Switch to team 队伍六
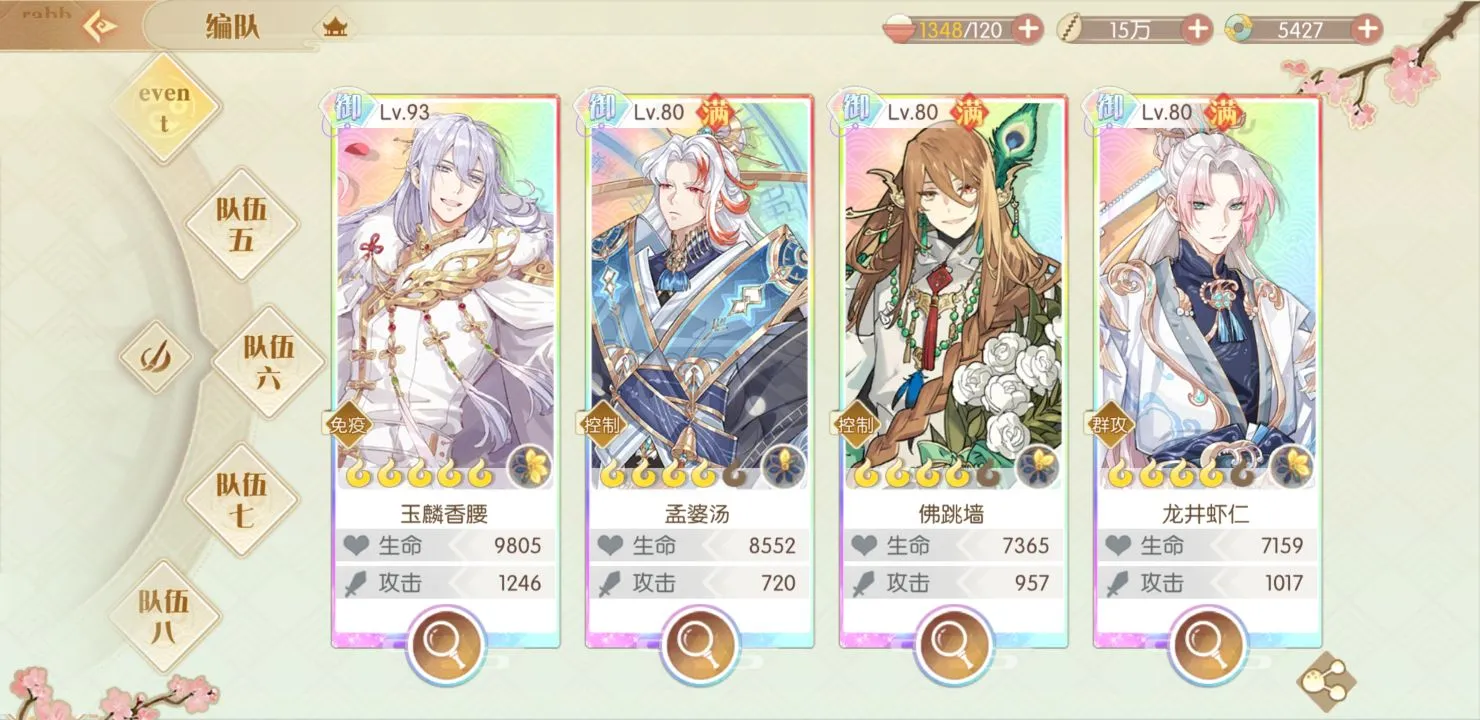Image resolution: width=1480 pixels, height=720 pixels. (269, 361)
